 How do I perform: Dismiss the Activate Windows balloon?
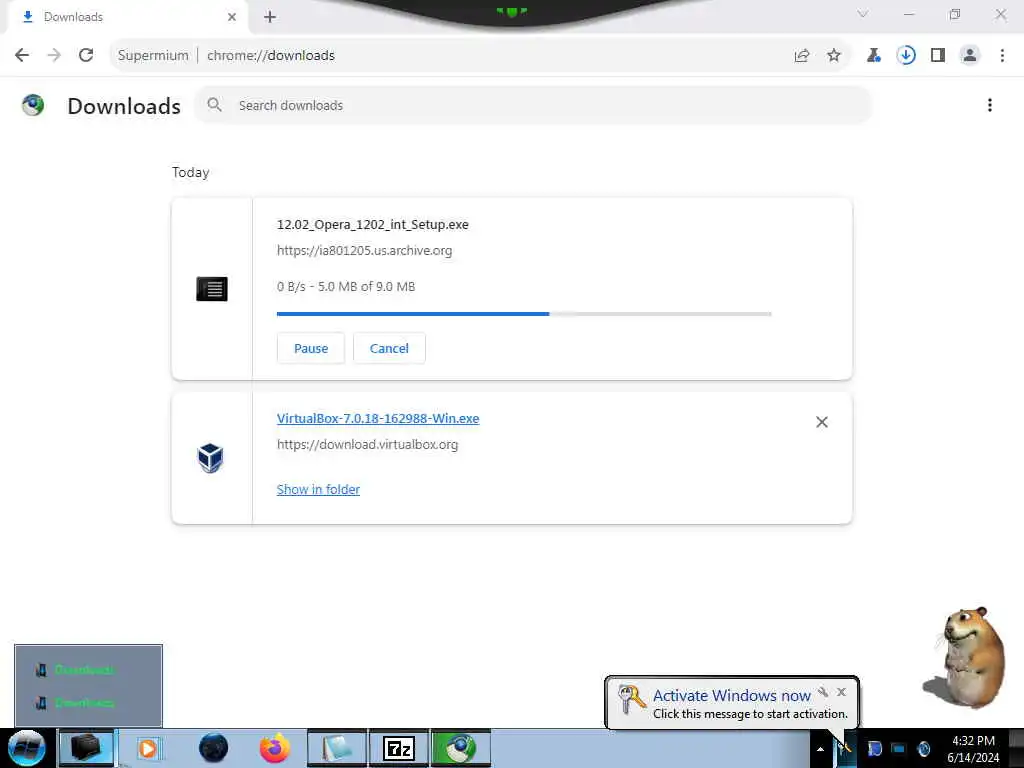coord(842,692)
